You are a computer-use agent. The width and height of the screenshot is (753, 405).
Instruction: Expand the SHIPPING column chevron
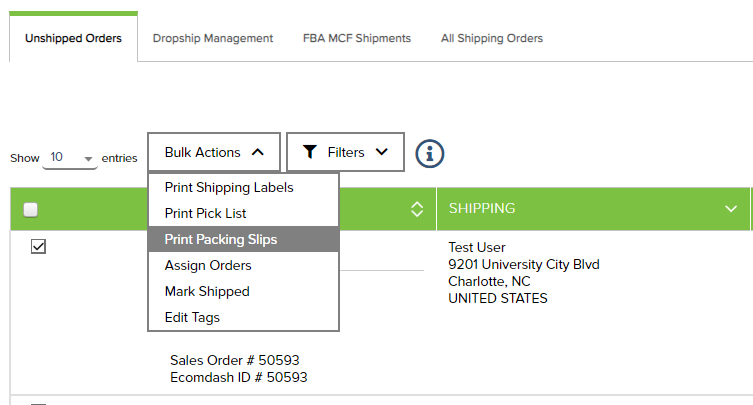coord(731,209)
